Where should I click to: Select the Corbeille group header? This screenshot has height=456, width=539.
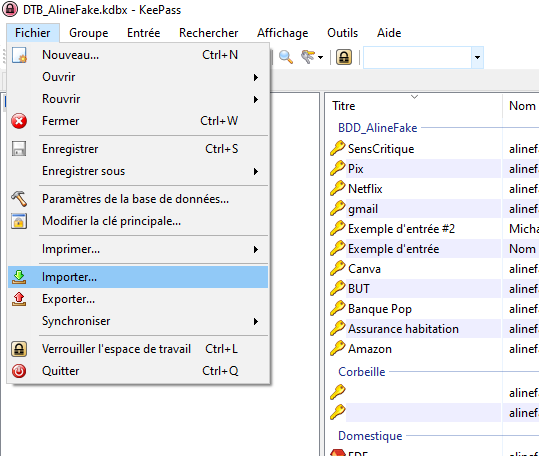[x=362, y=372]
